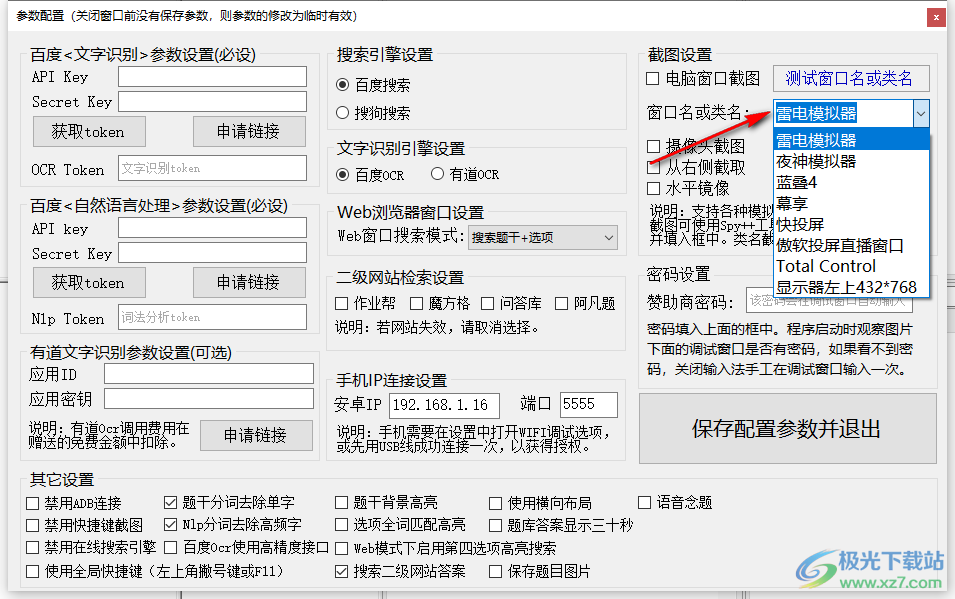This screenshot has width=955, height=599.
Task: Select 显示器左上432*768 from the list
Action: tap(851, 286)
